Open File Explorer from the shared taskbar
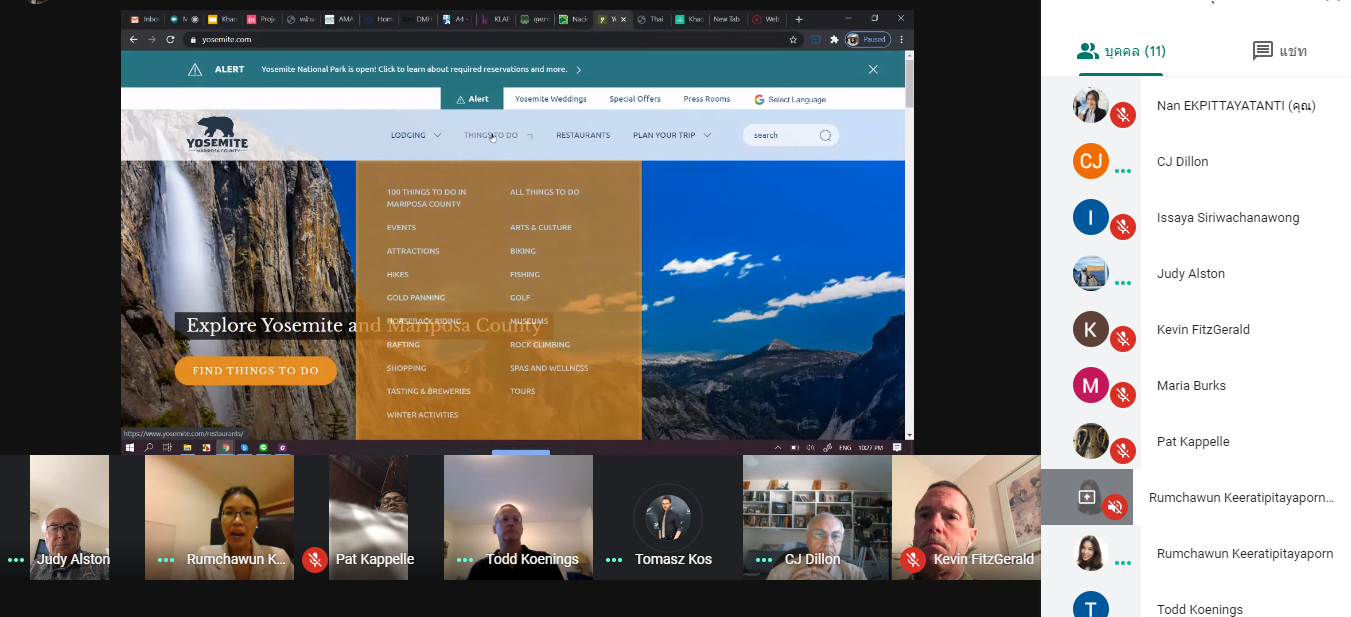Screen dimensions: 1351x617 187,448
